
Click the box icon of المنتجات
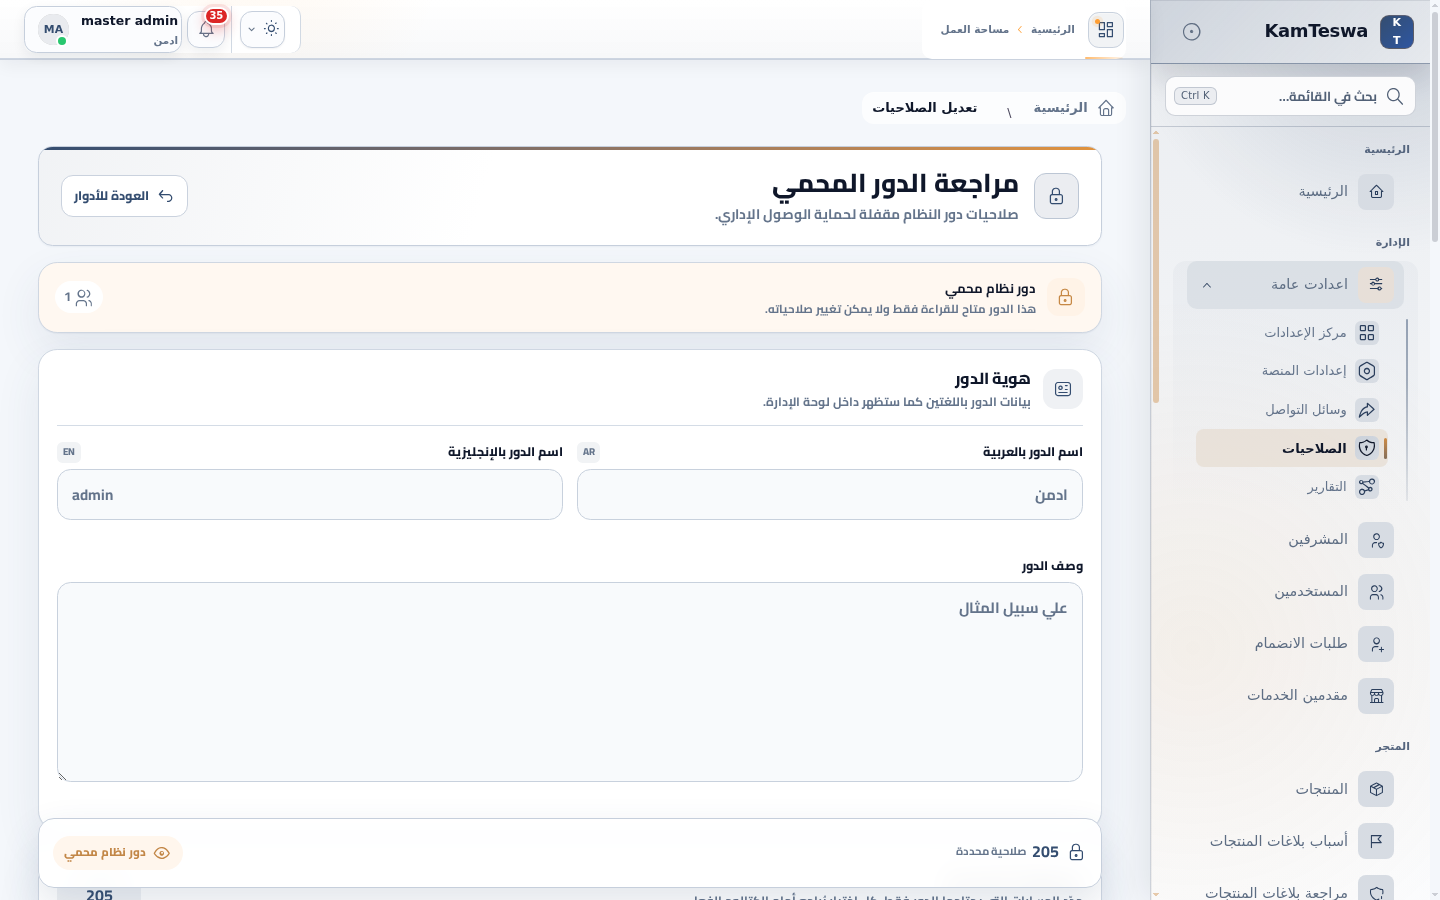coord(1376,789)
